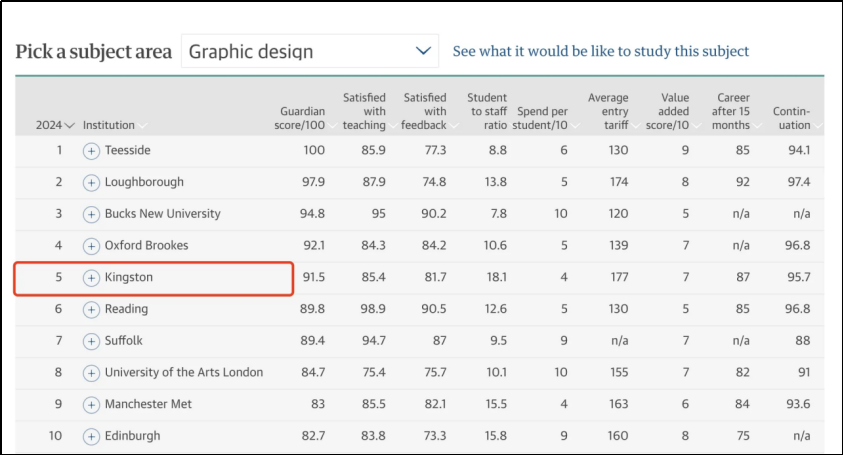
Task: Click the Kingston institution name
Action: tap(129, 277)
